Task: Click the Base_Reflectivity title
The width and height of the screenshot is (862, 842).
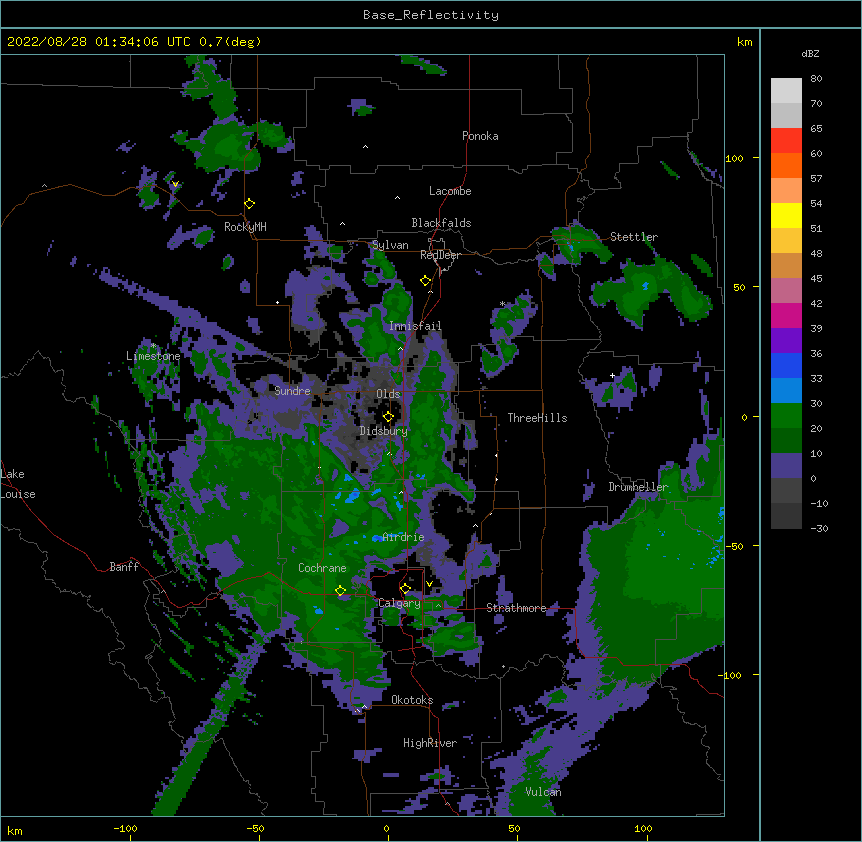Action: point(431,15)
